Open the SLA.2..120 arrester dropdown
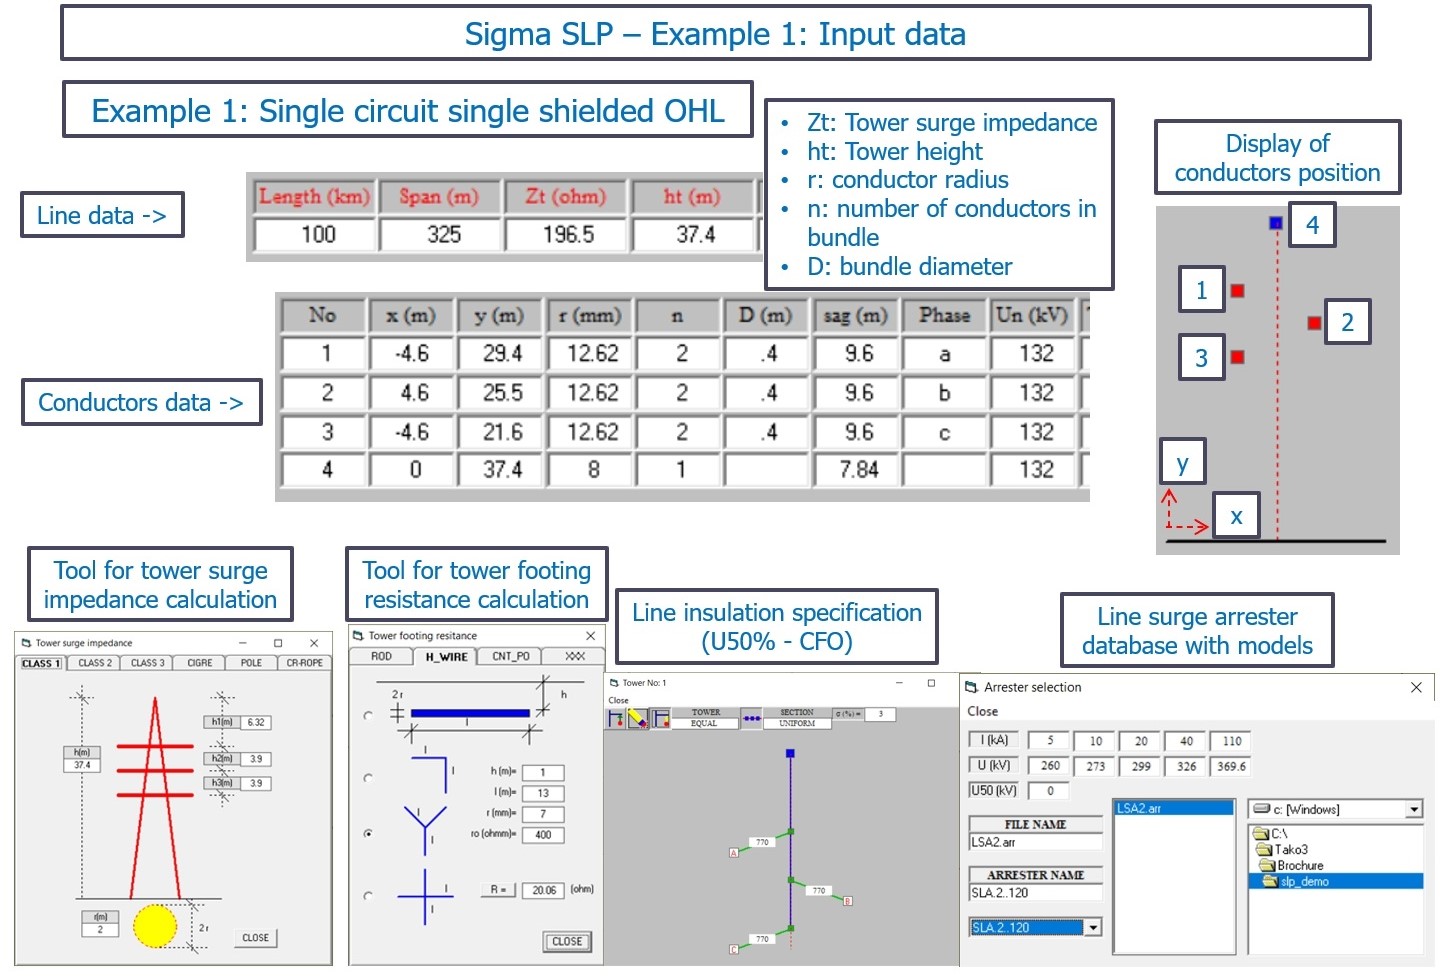Image resolution: width=1440 pixels, height=980 pixels. (x=1093, y=927)
